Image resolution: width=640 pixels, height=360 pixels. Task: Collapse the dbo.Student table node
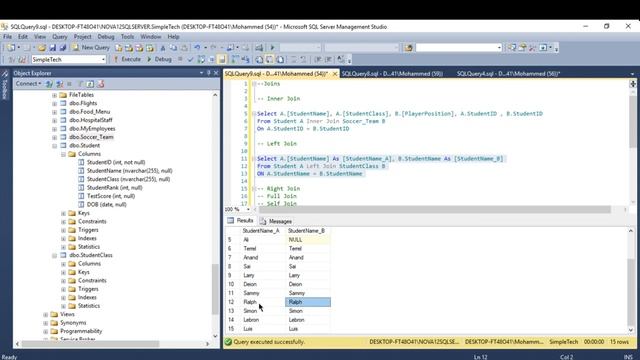point(54,146)
